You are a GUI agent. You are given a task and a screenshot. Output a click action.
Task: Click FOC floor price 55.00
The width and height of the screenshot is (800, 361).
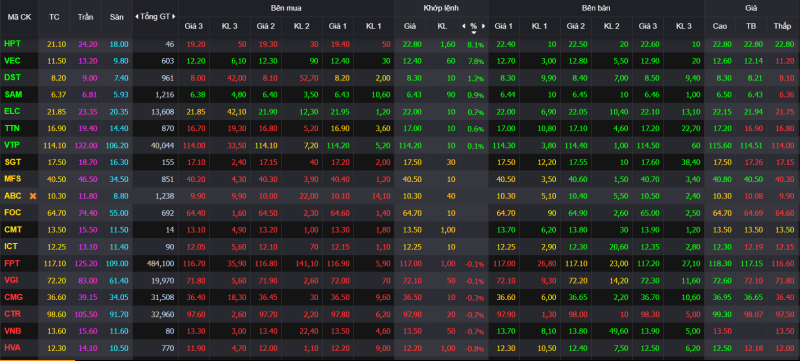(118, 213)
